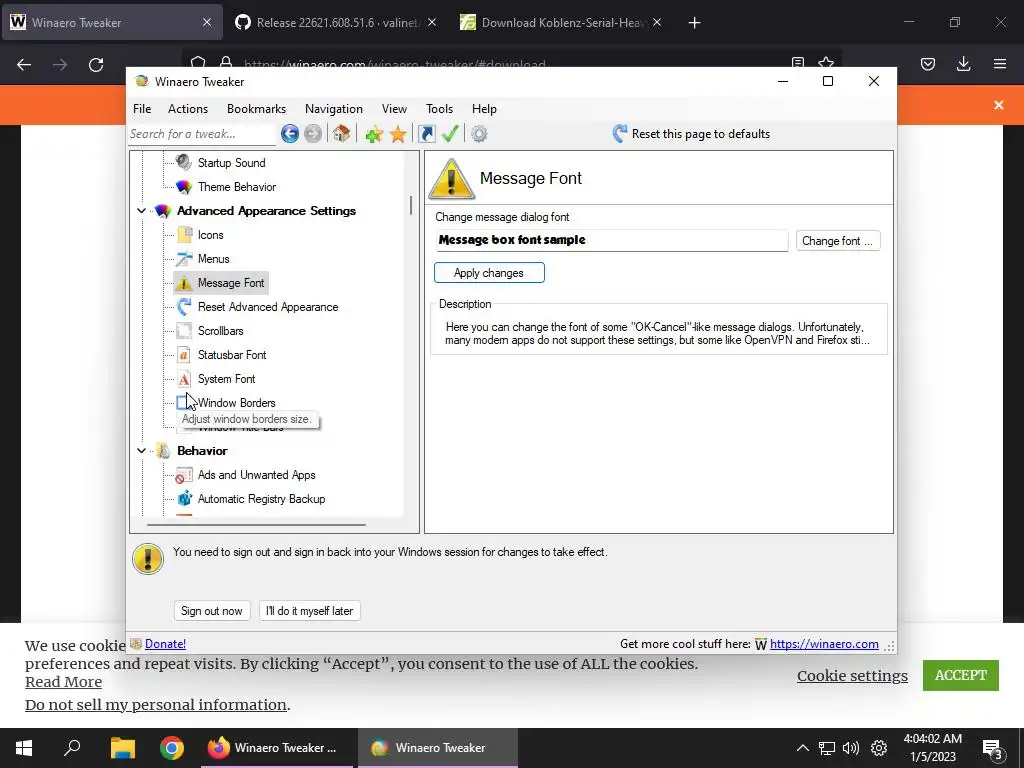1024x768 pixels.
Task: Collapse the Behavior tree section
Action: tap(141, 451)
